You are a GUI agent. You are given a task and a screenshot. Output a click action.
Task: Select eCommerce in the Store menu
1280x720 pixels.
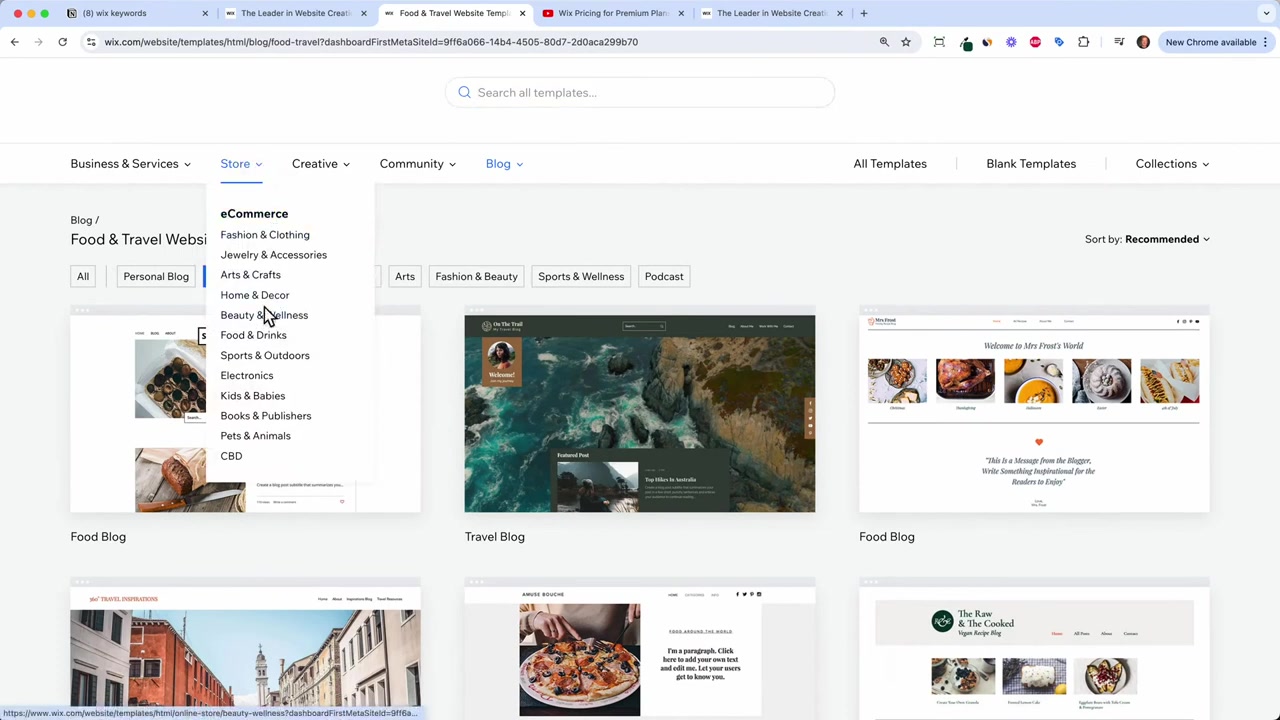point(254,214)
